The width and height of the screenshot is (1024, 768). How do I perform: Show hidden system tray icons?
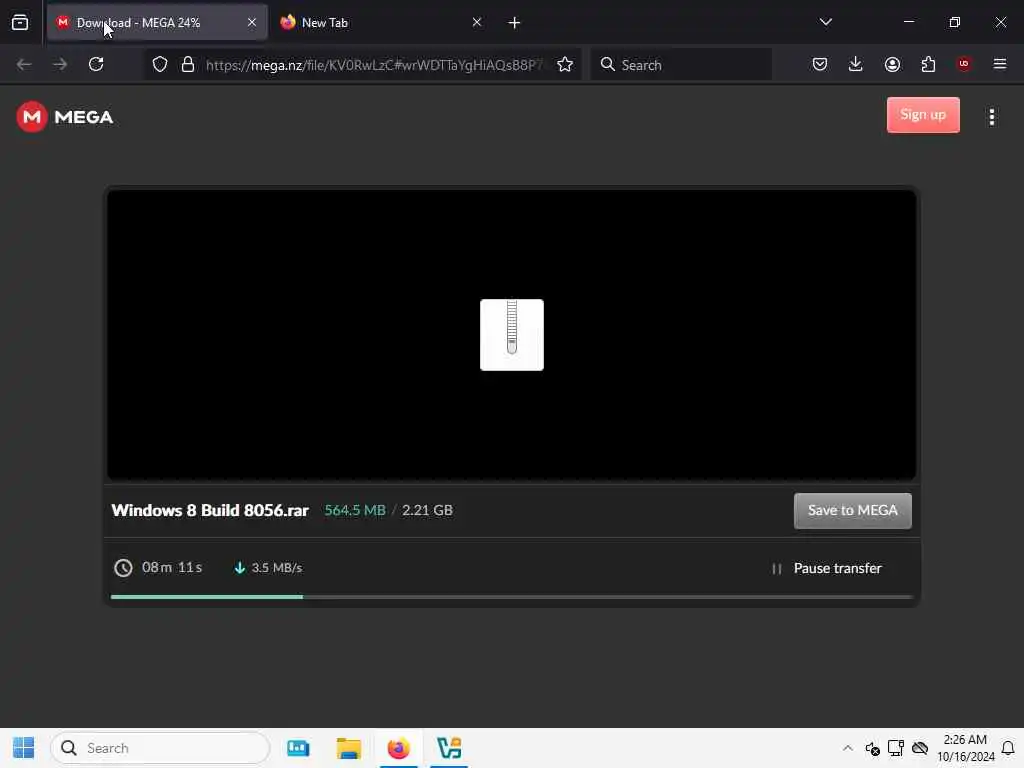[x=848, y=748]
